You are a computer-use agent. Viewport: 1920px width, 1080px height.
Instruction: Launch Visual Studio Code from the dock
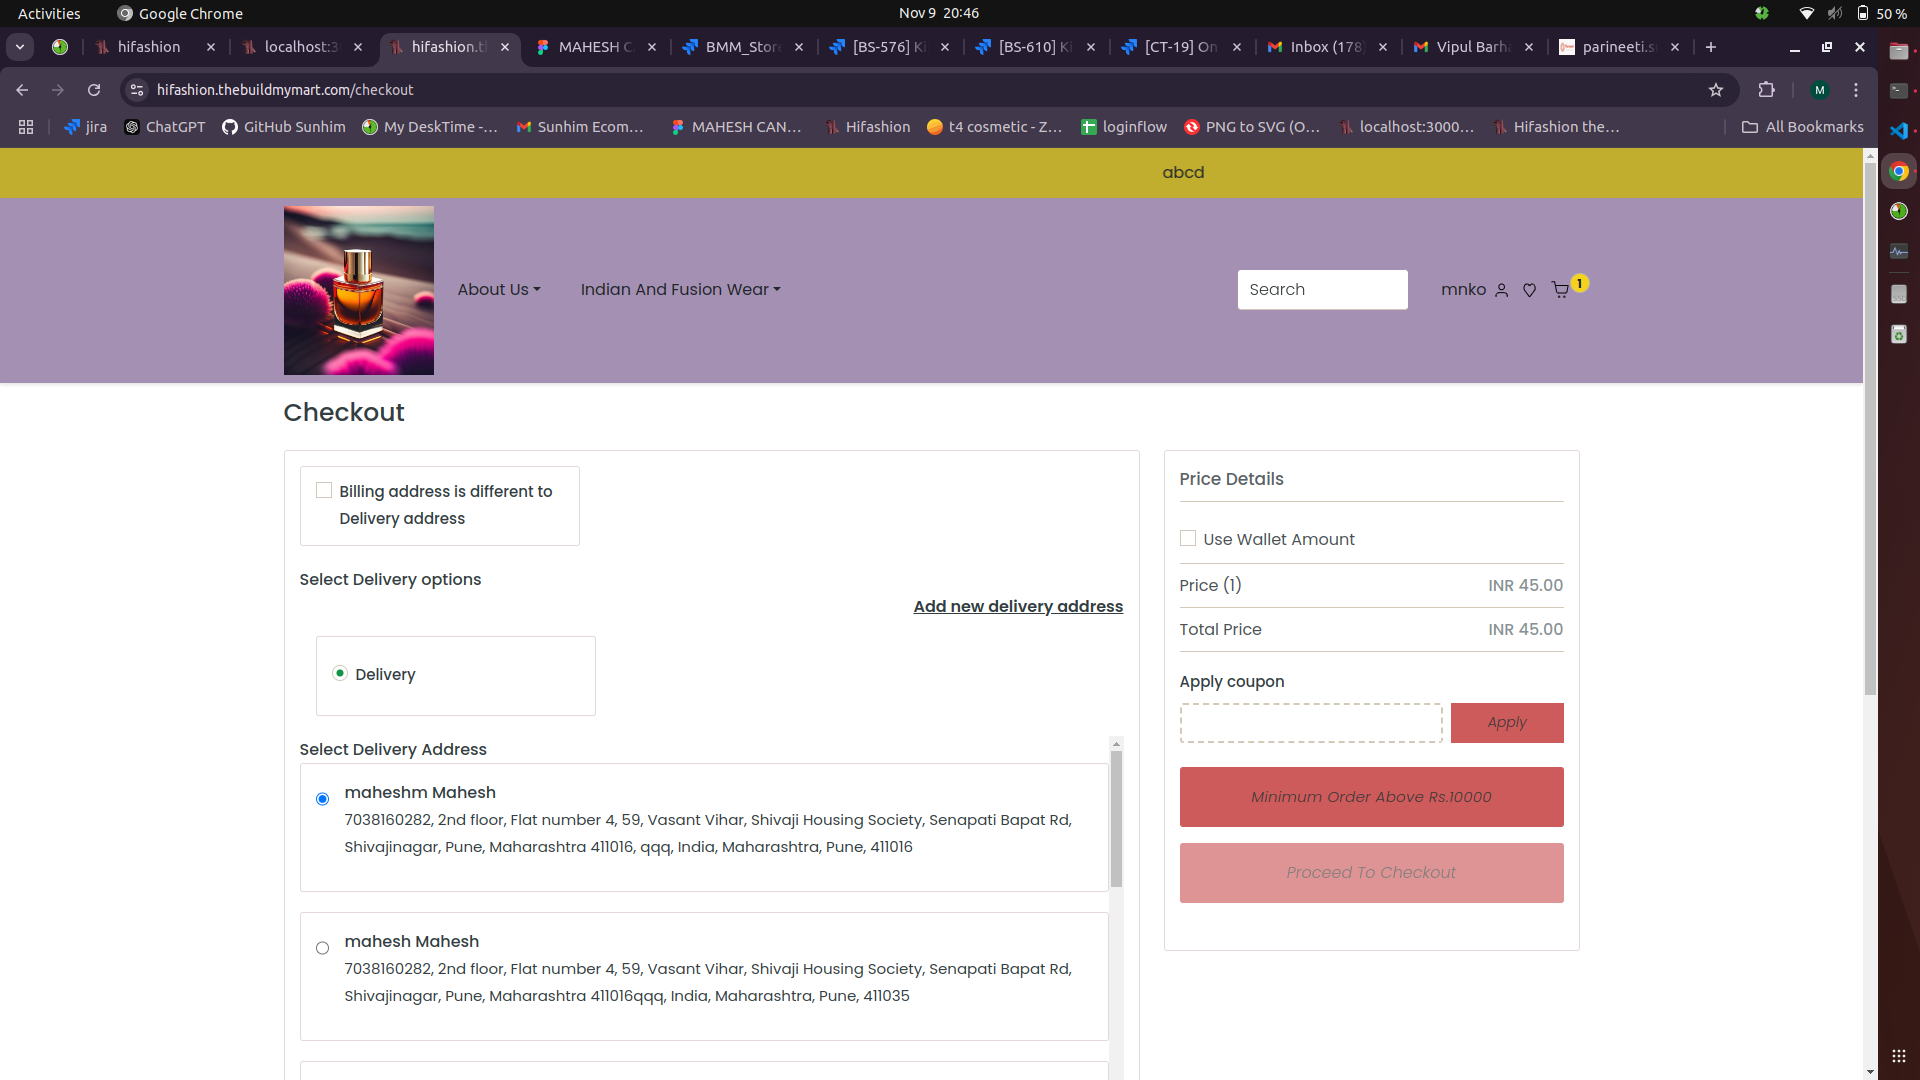(x=1899, y=131)
